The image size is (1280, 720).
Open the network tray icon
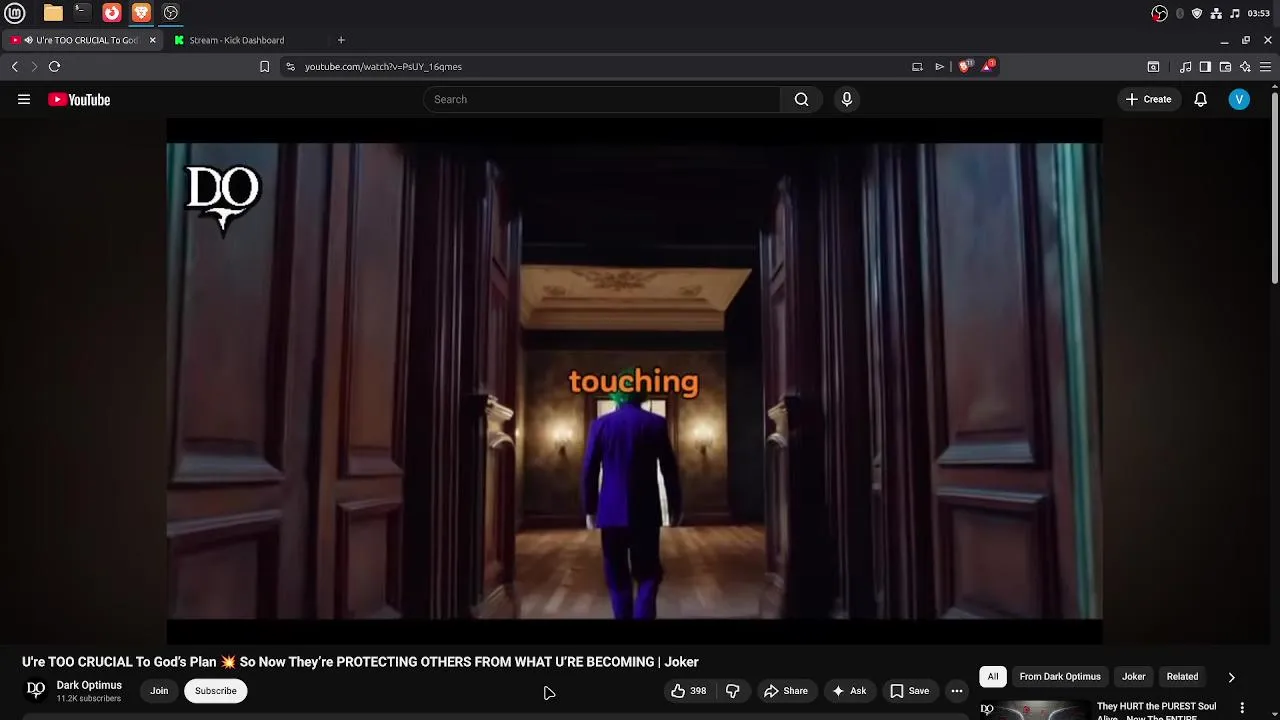[1216, 13]
